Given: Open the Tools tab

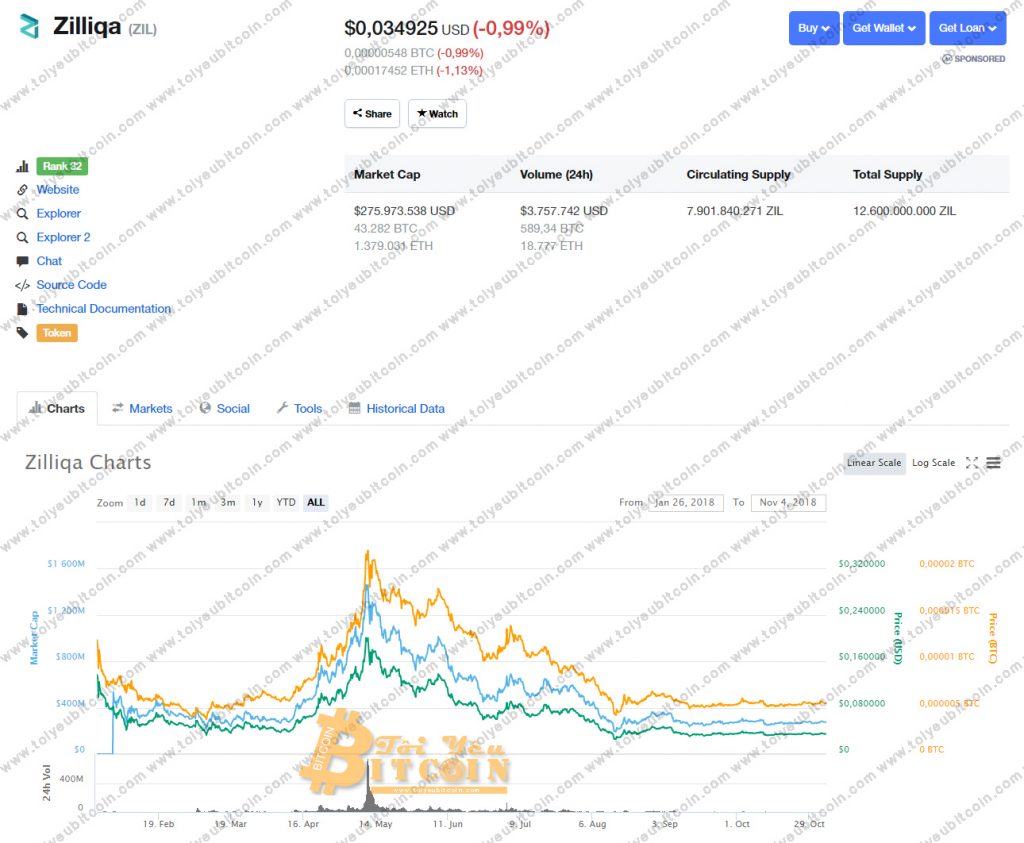Looking at the screenshot, I should [300, 409].
